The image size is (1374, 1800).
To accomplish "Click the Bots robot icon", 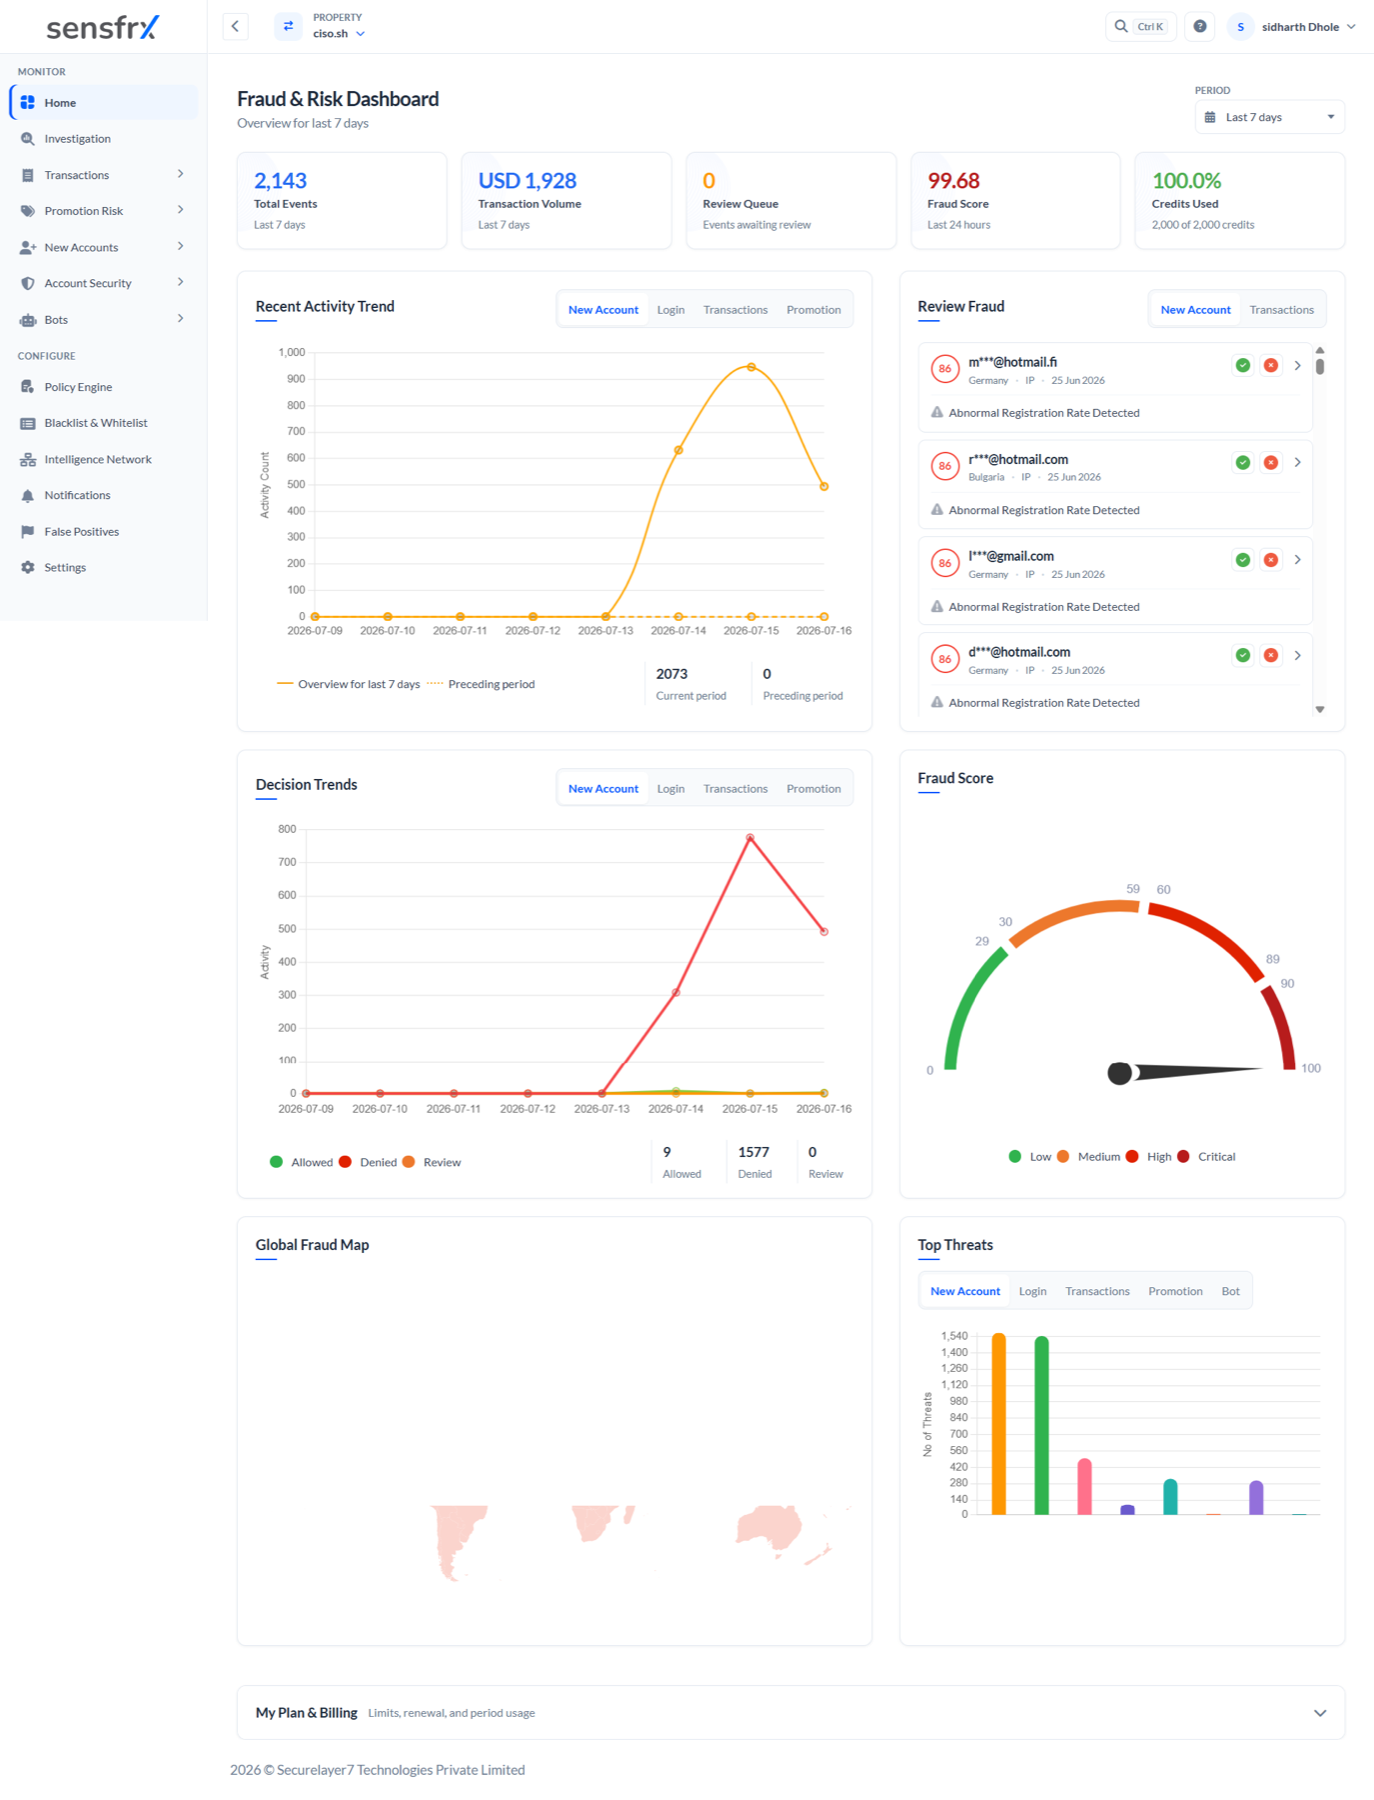I will 28,320.
